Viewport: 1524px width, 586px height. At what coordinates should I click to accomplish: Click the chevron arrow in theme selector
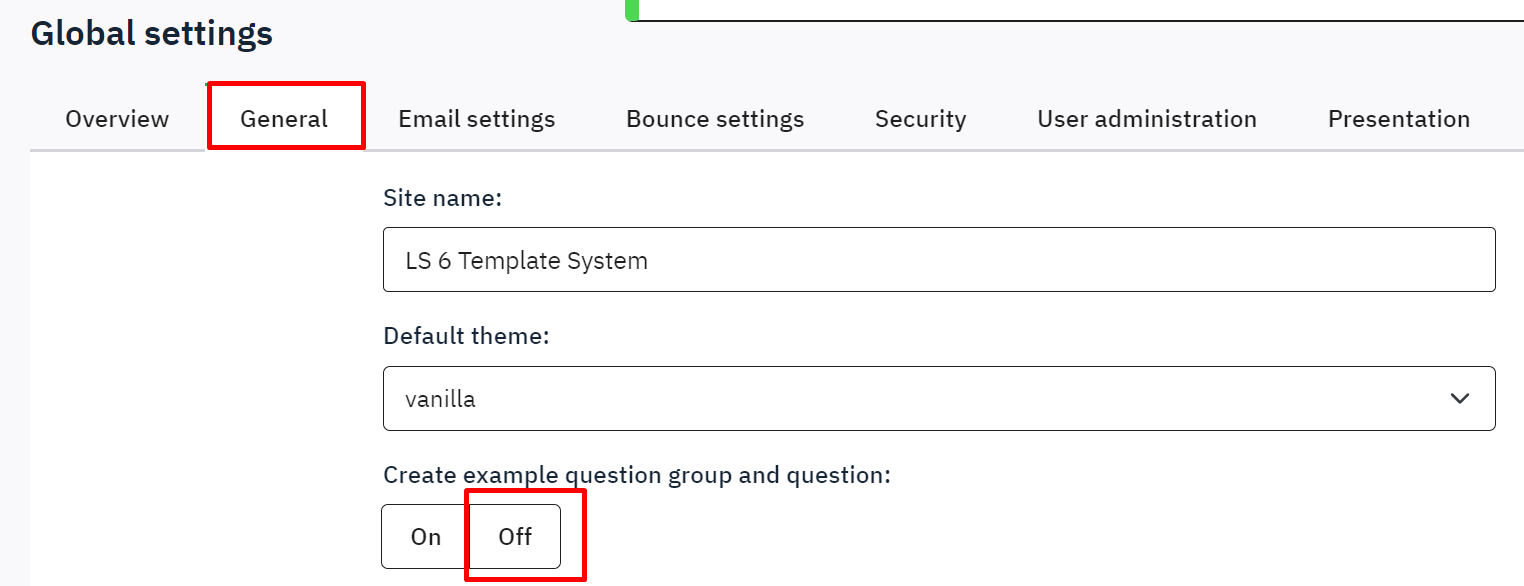(1459, 399)
